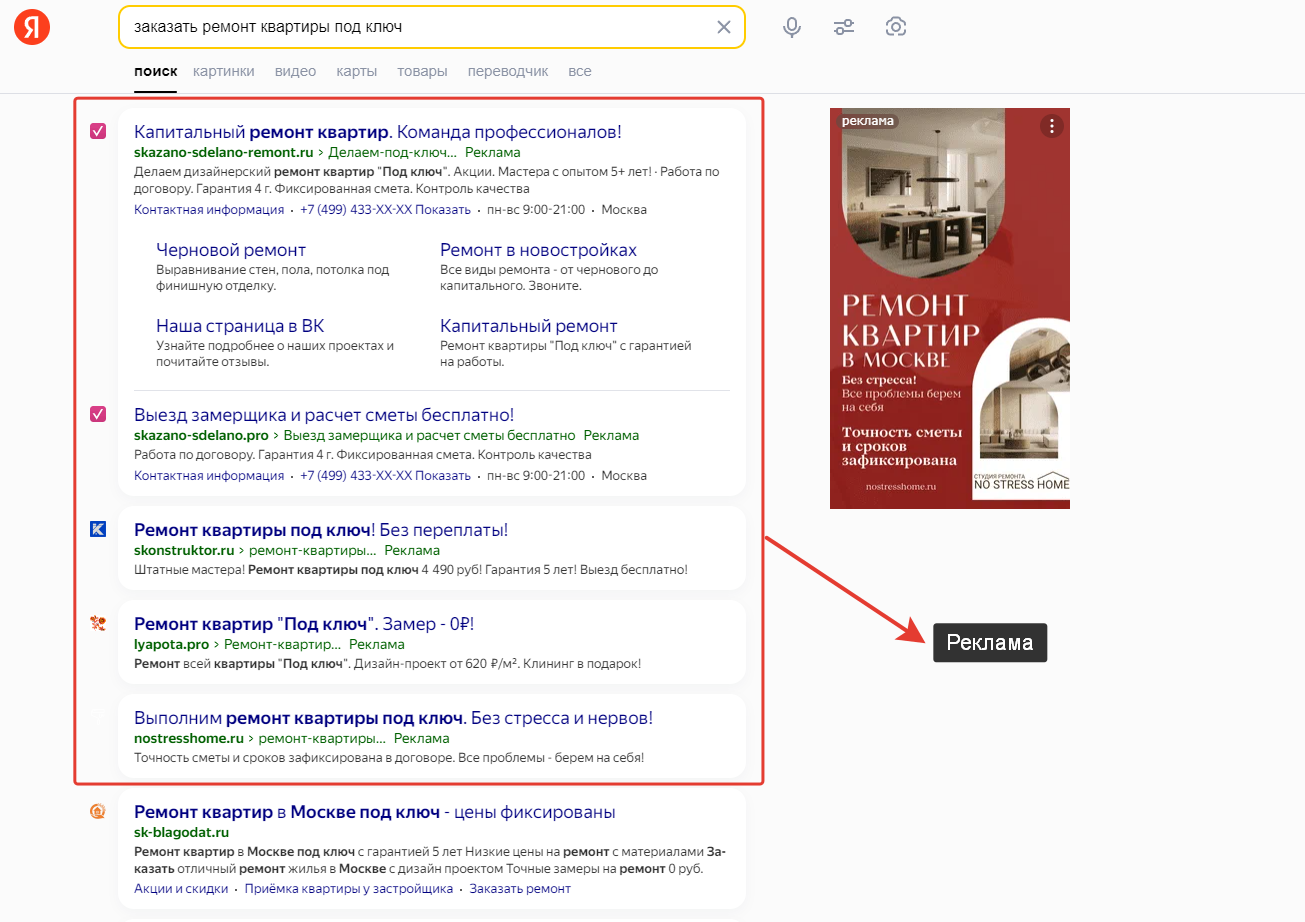Open the "Наша страница в ВК" sitelink

click(x=240, y=326)
